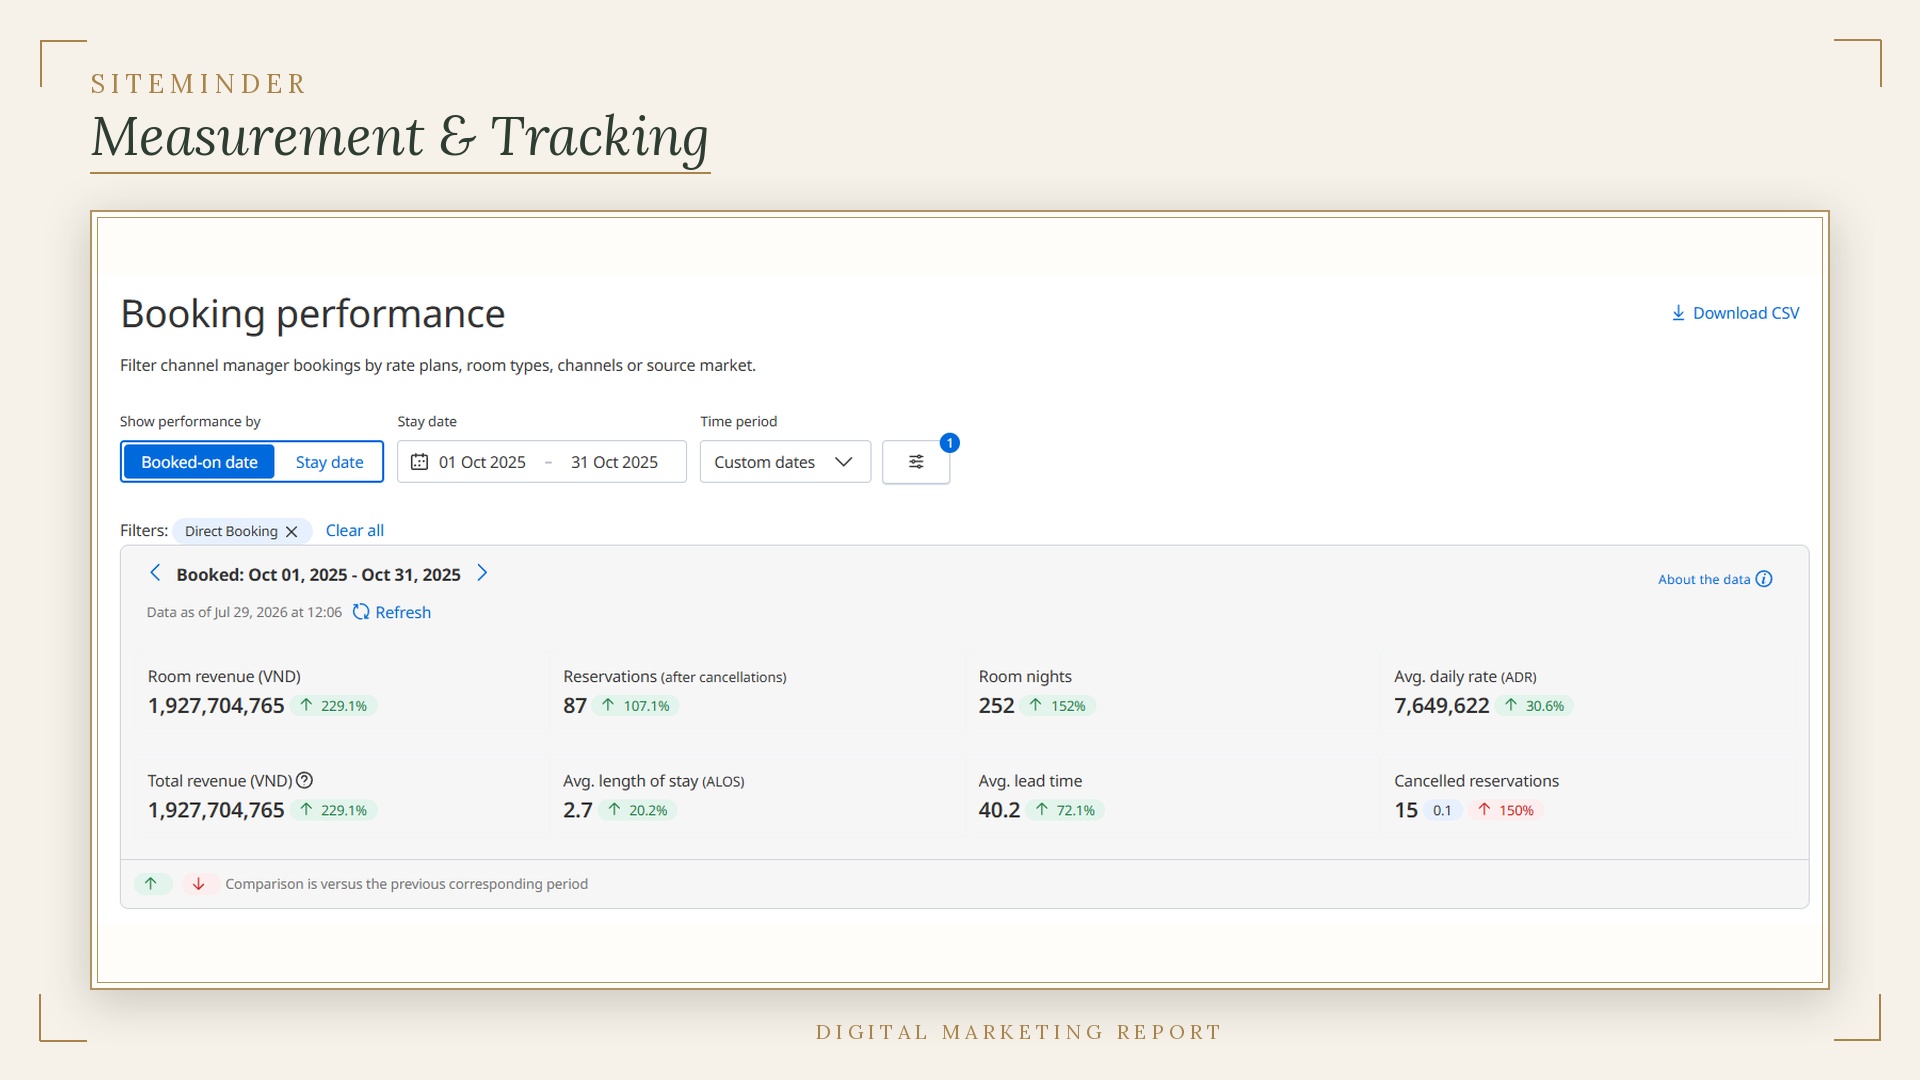Open the advanced filters slider icon button
1920x1080 pixels.
(x=916, y=462)
